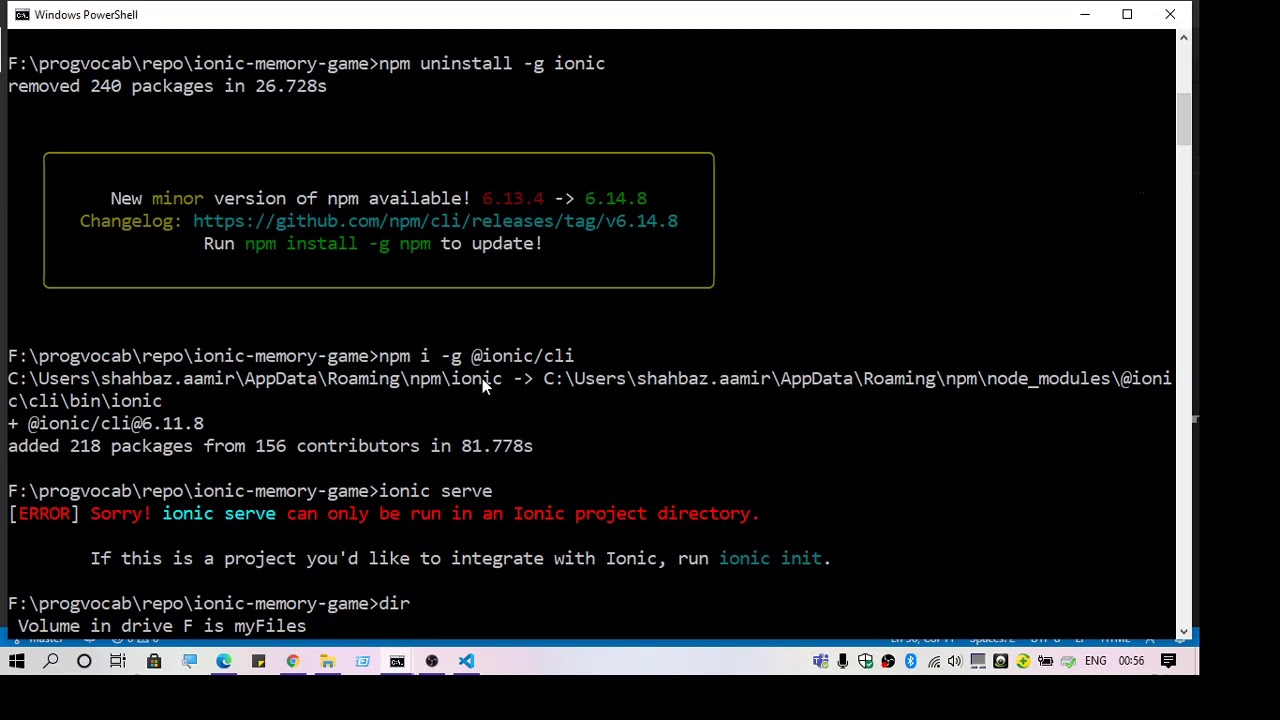This screenshot has width=1280, height=720.
Task: Click '+ @ionic/cli@6.11.8' line
Action: coord(106,424)
